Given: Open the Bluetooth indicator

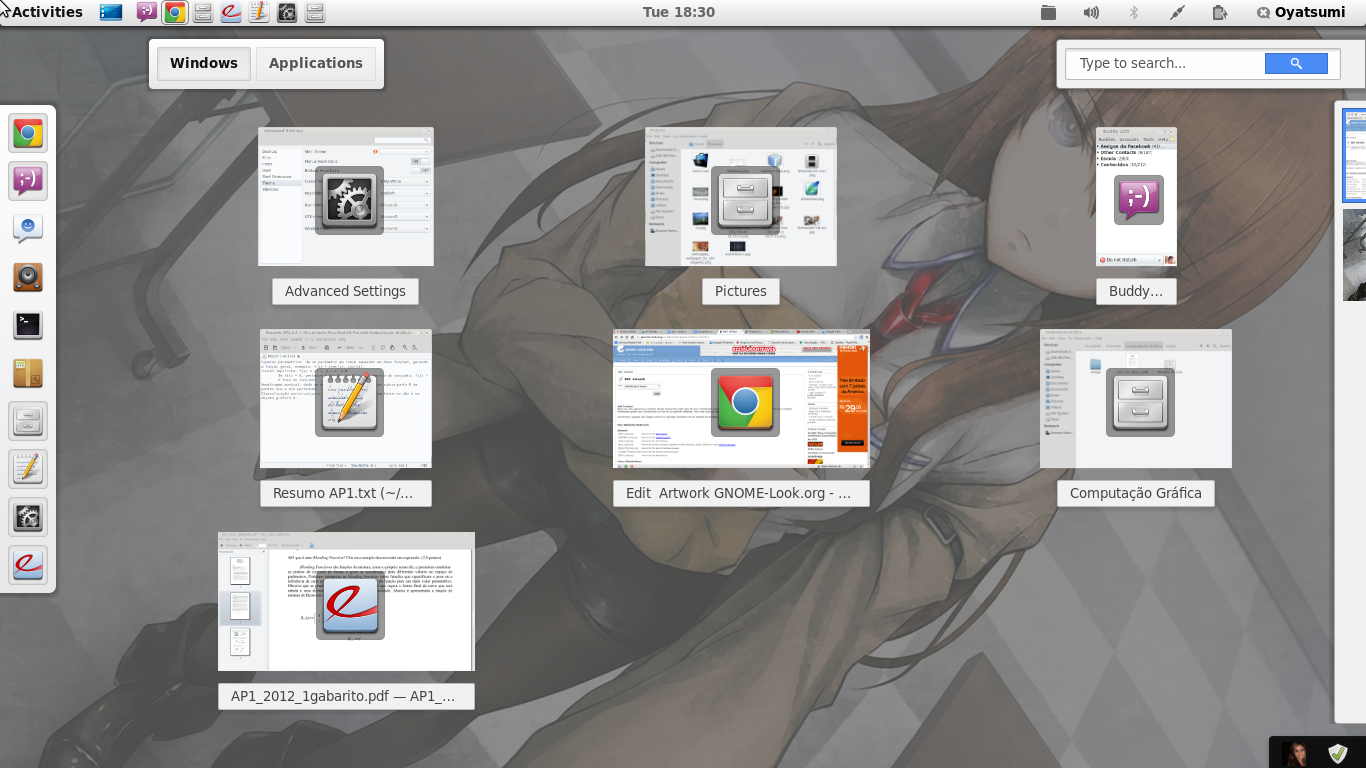Looking at the screenshot, I should pyautogui.click(x=1134, y=12).
